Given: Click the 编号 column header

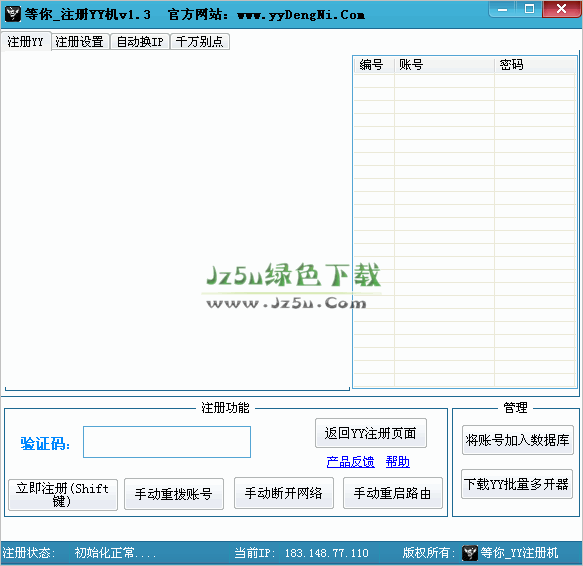Looking at the screenshot, I should tap(374, 65).
